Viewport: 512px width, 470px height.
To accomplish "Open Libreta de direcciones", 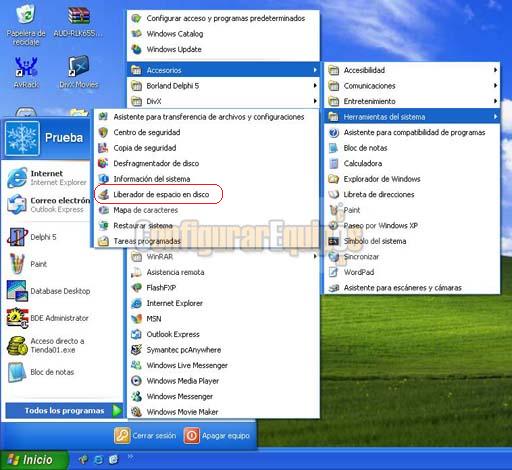I will click(412, 194).
